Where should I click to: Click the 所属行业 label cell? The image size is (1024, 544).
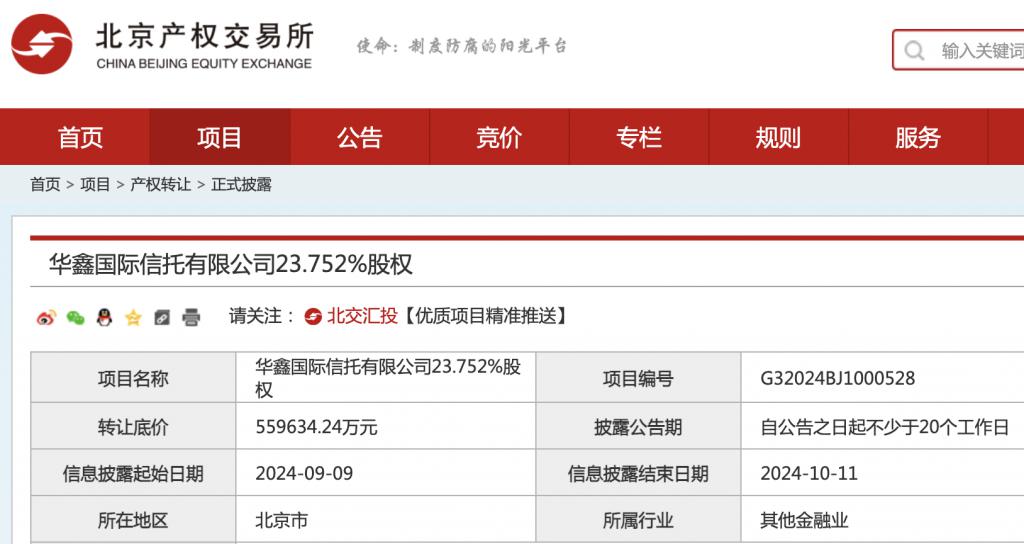tap(638, 520)
